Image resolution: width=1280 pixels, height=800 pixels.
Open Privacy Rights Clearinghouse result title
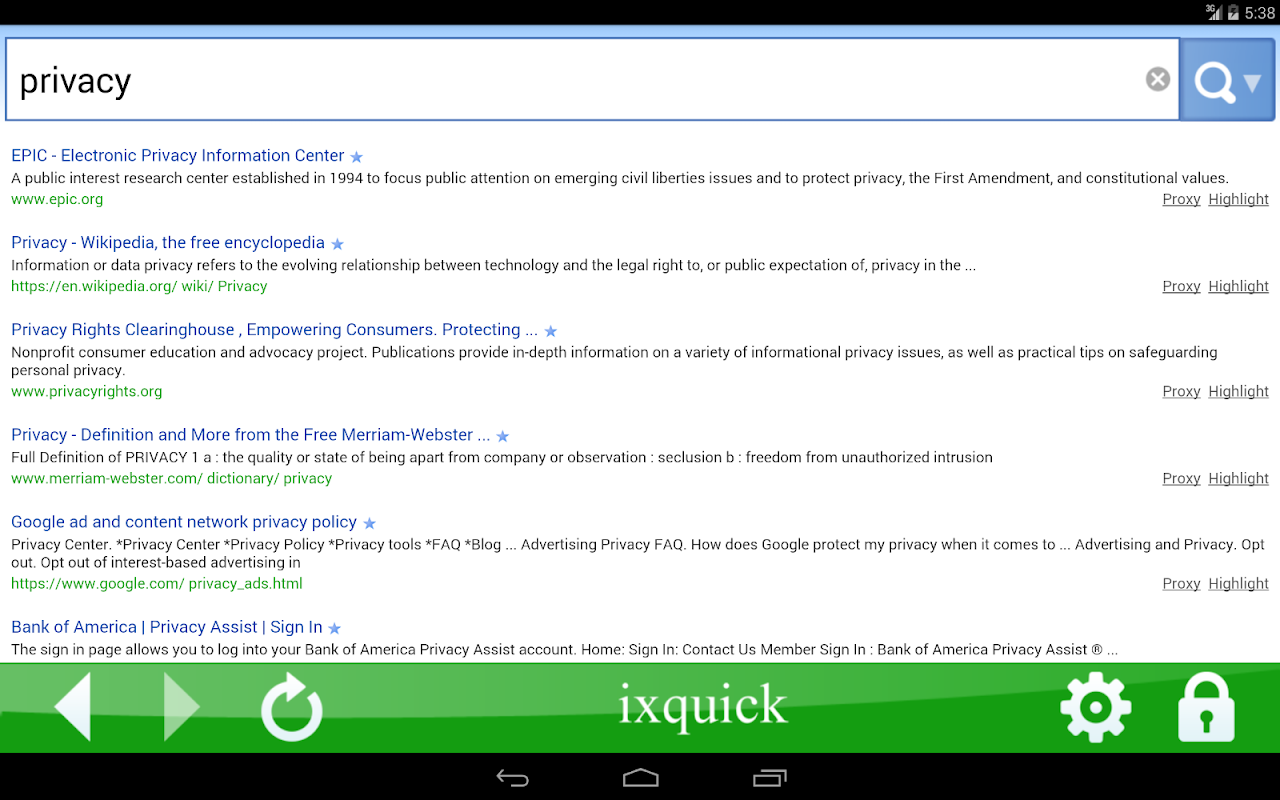click(274, 329)
